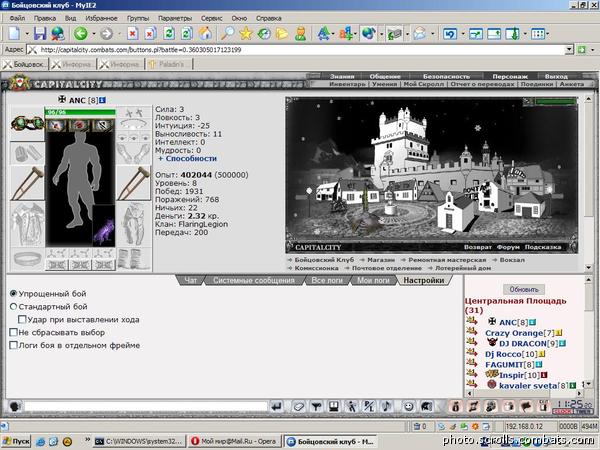
Task: Select the Упрощенный бой radio button
Action: [13, 294]
